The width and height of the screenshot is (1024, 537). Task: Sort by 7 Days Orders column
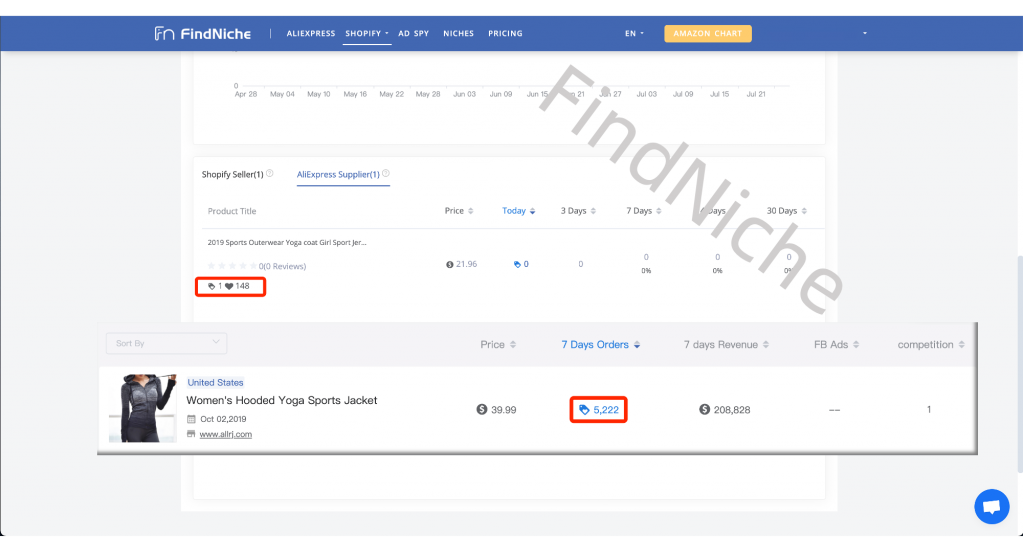point(601,344)
